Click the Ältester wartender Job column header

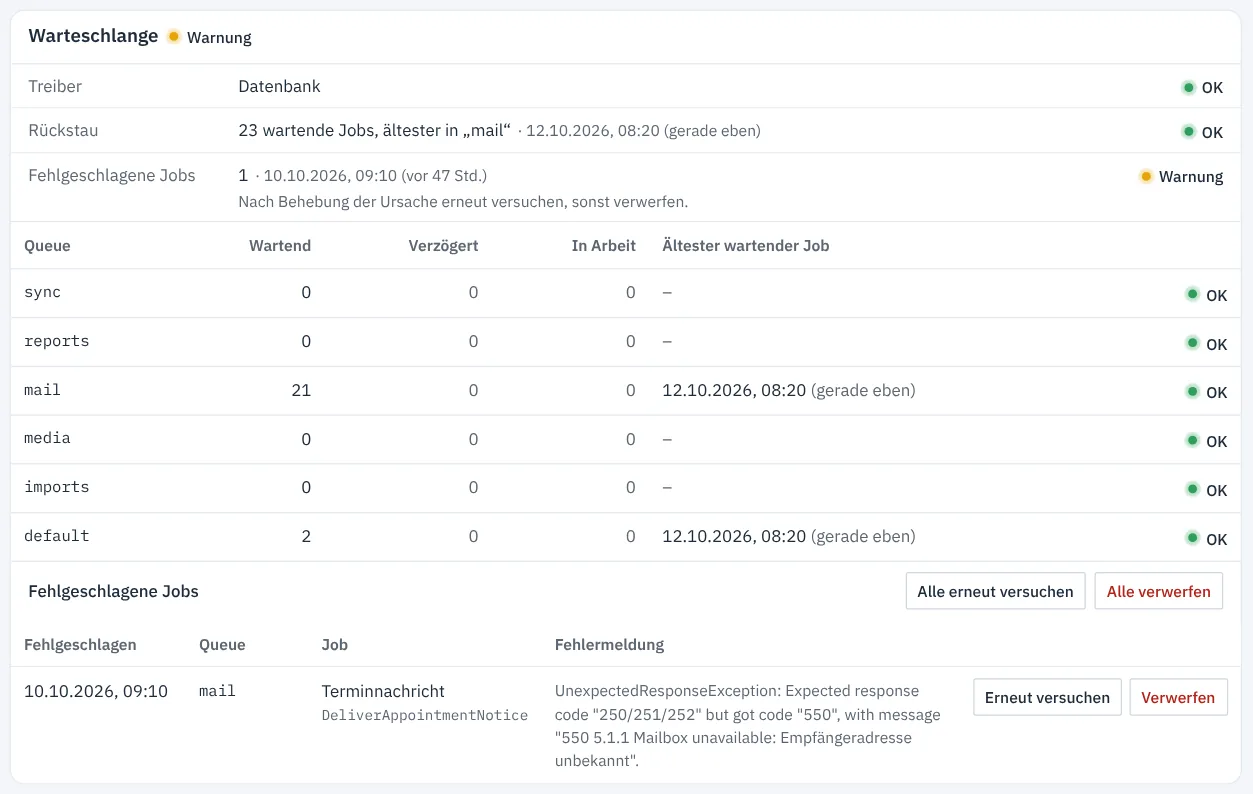tap(746, 245)
